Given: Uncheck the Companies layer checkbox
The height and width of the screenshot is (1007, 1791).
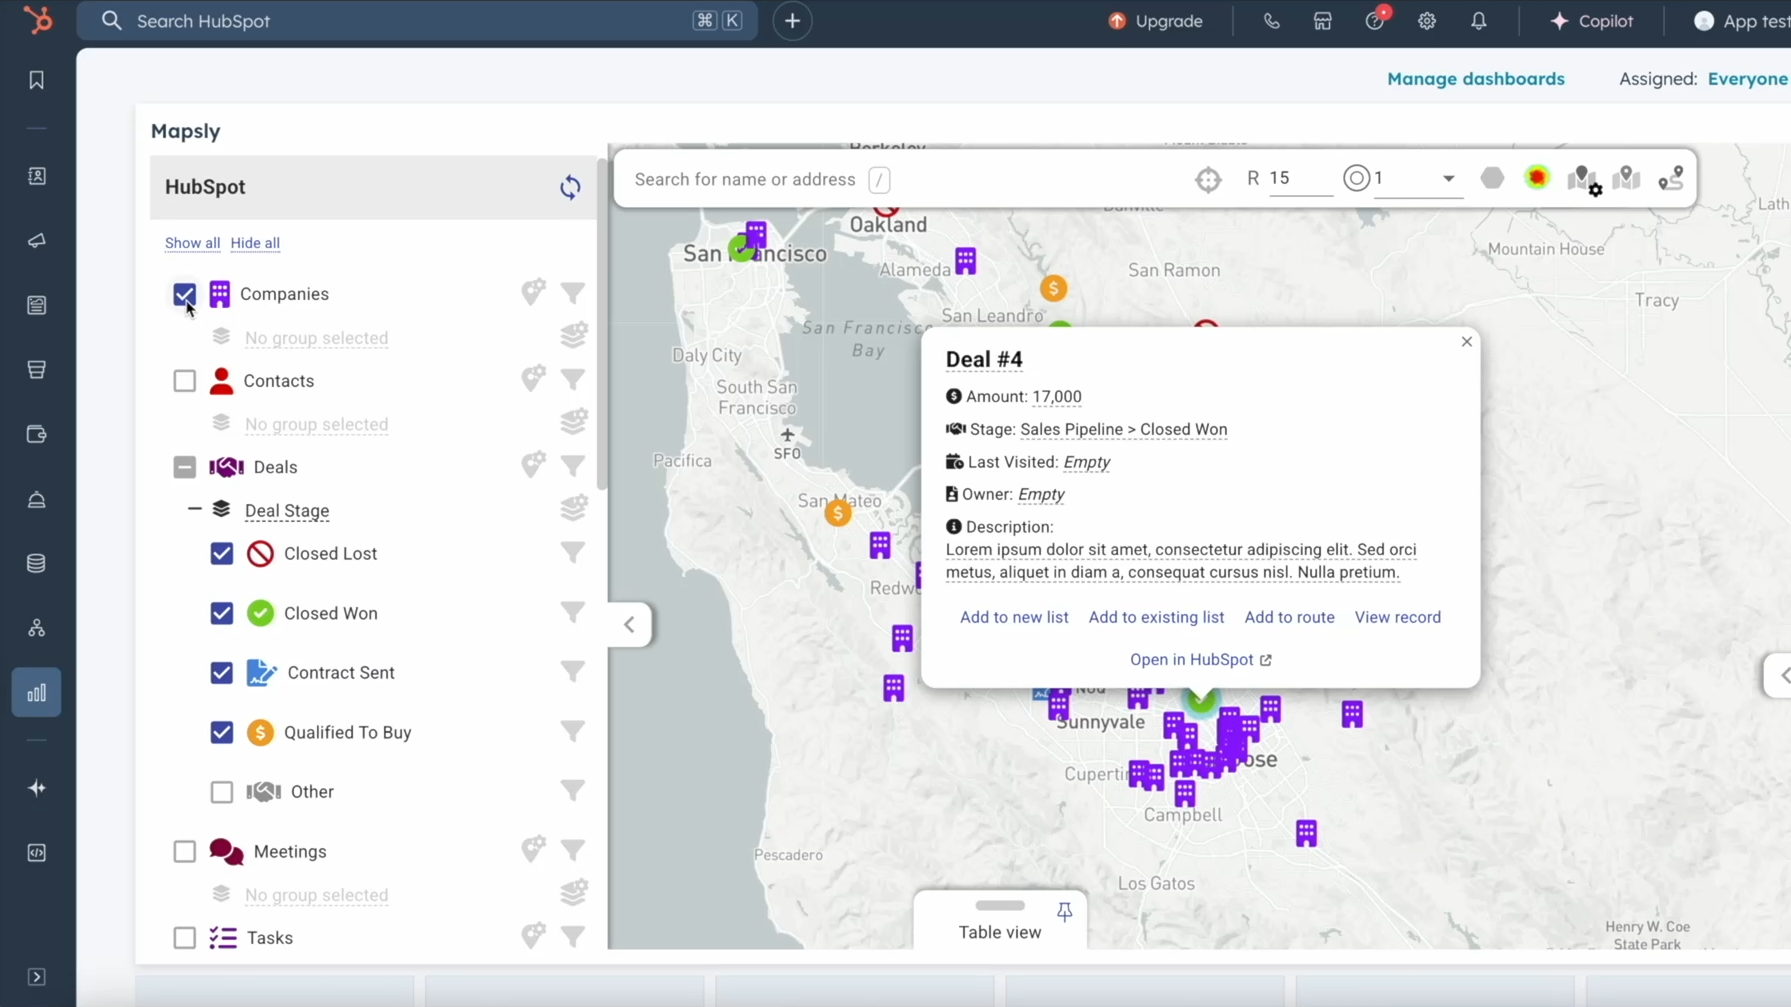Looking at the screenshot, I should point(185,294).
